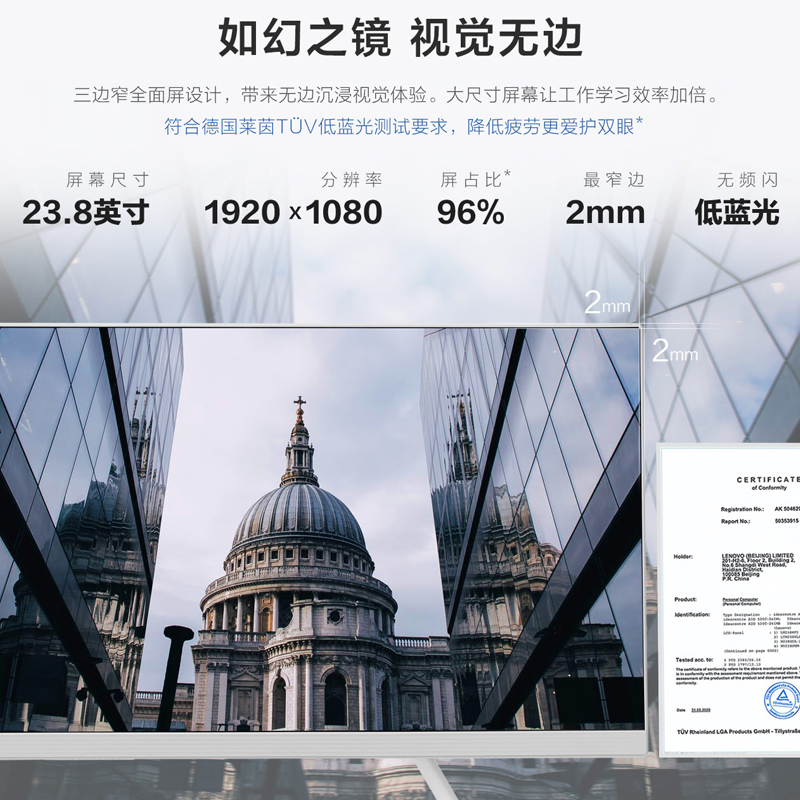Click the 屏占比 label
The height and width of the screenshot is (800, 800).
point(475,179)
